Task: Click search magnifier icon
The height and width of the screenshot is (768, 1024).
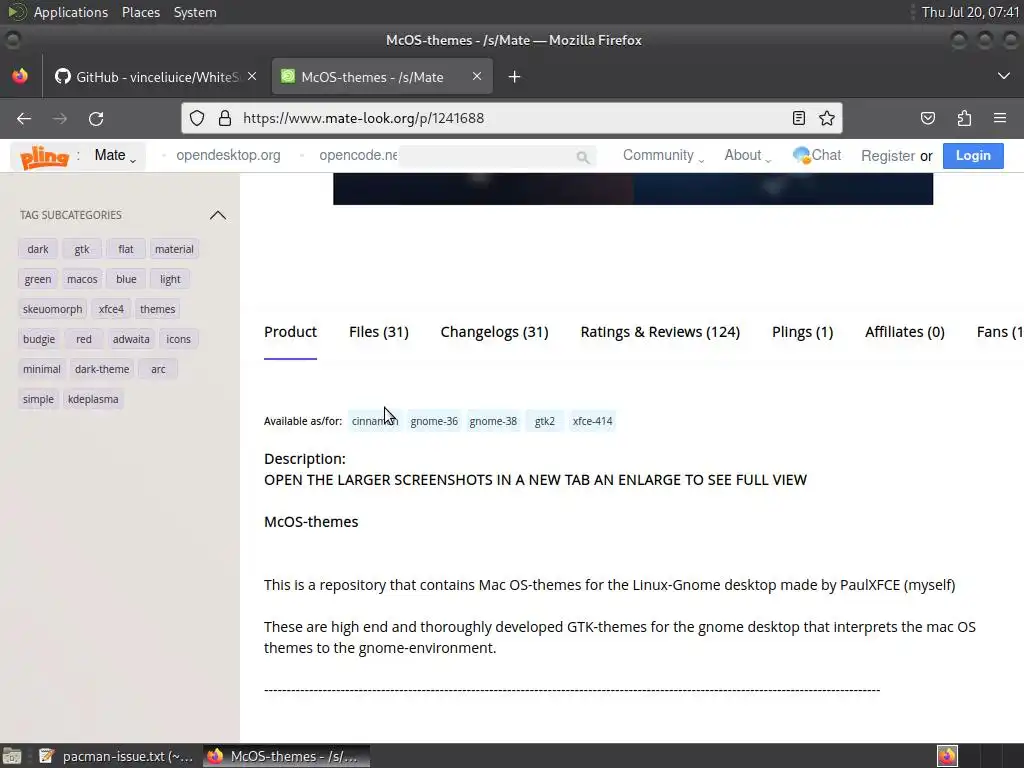Action: (583, 157)
